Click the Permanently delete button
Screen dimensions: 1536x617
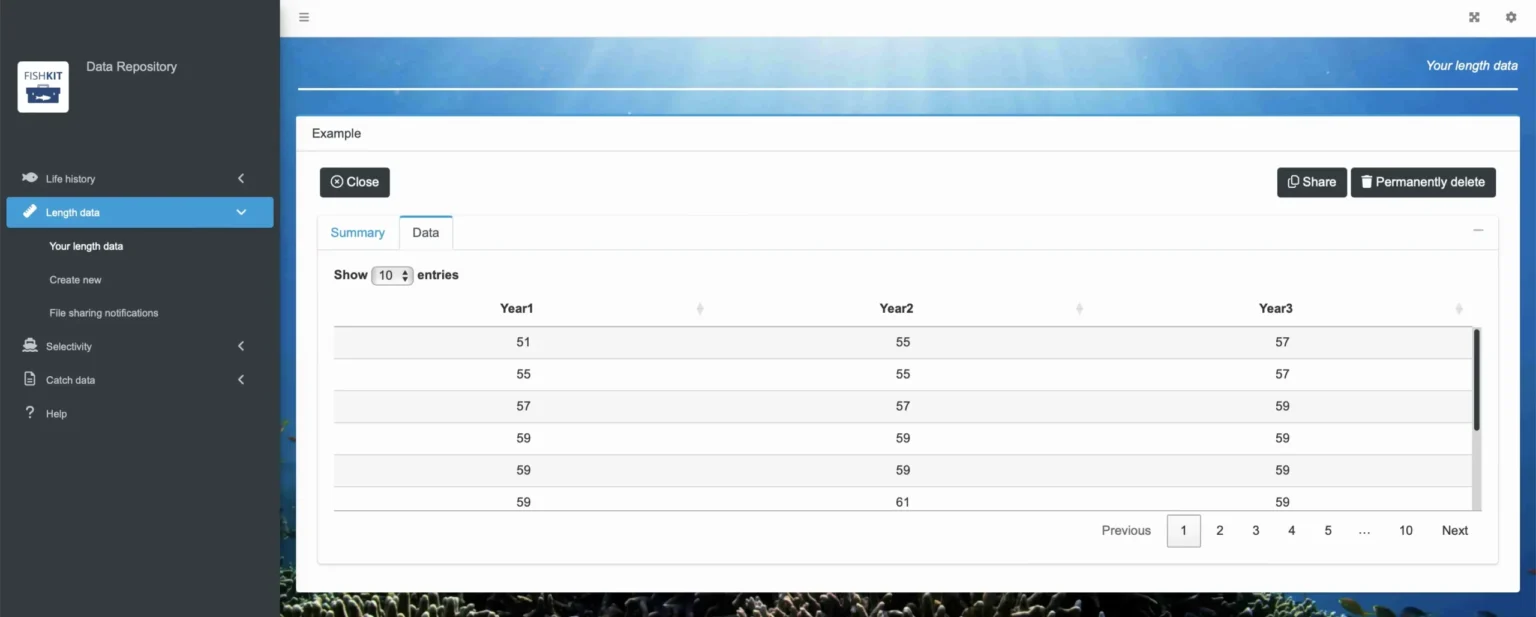click(x=1423, y=182)
